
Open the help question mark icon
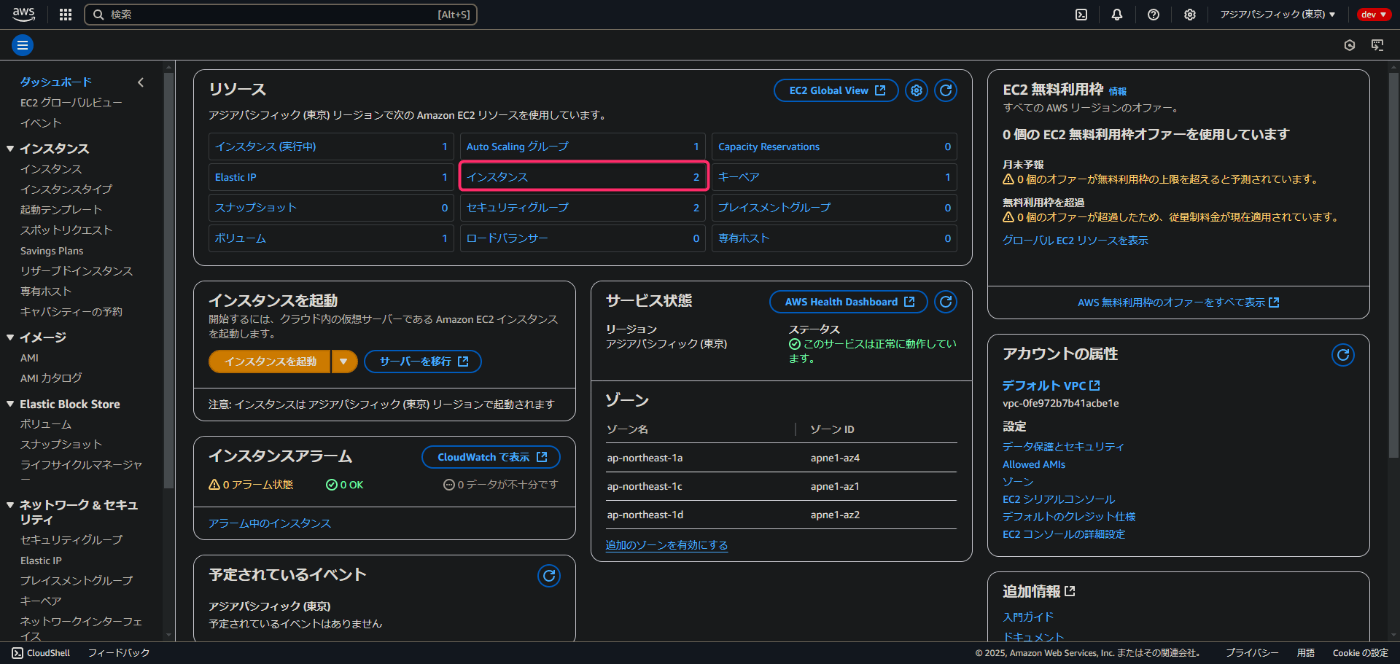tap(1153, 14)
